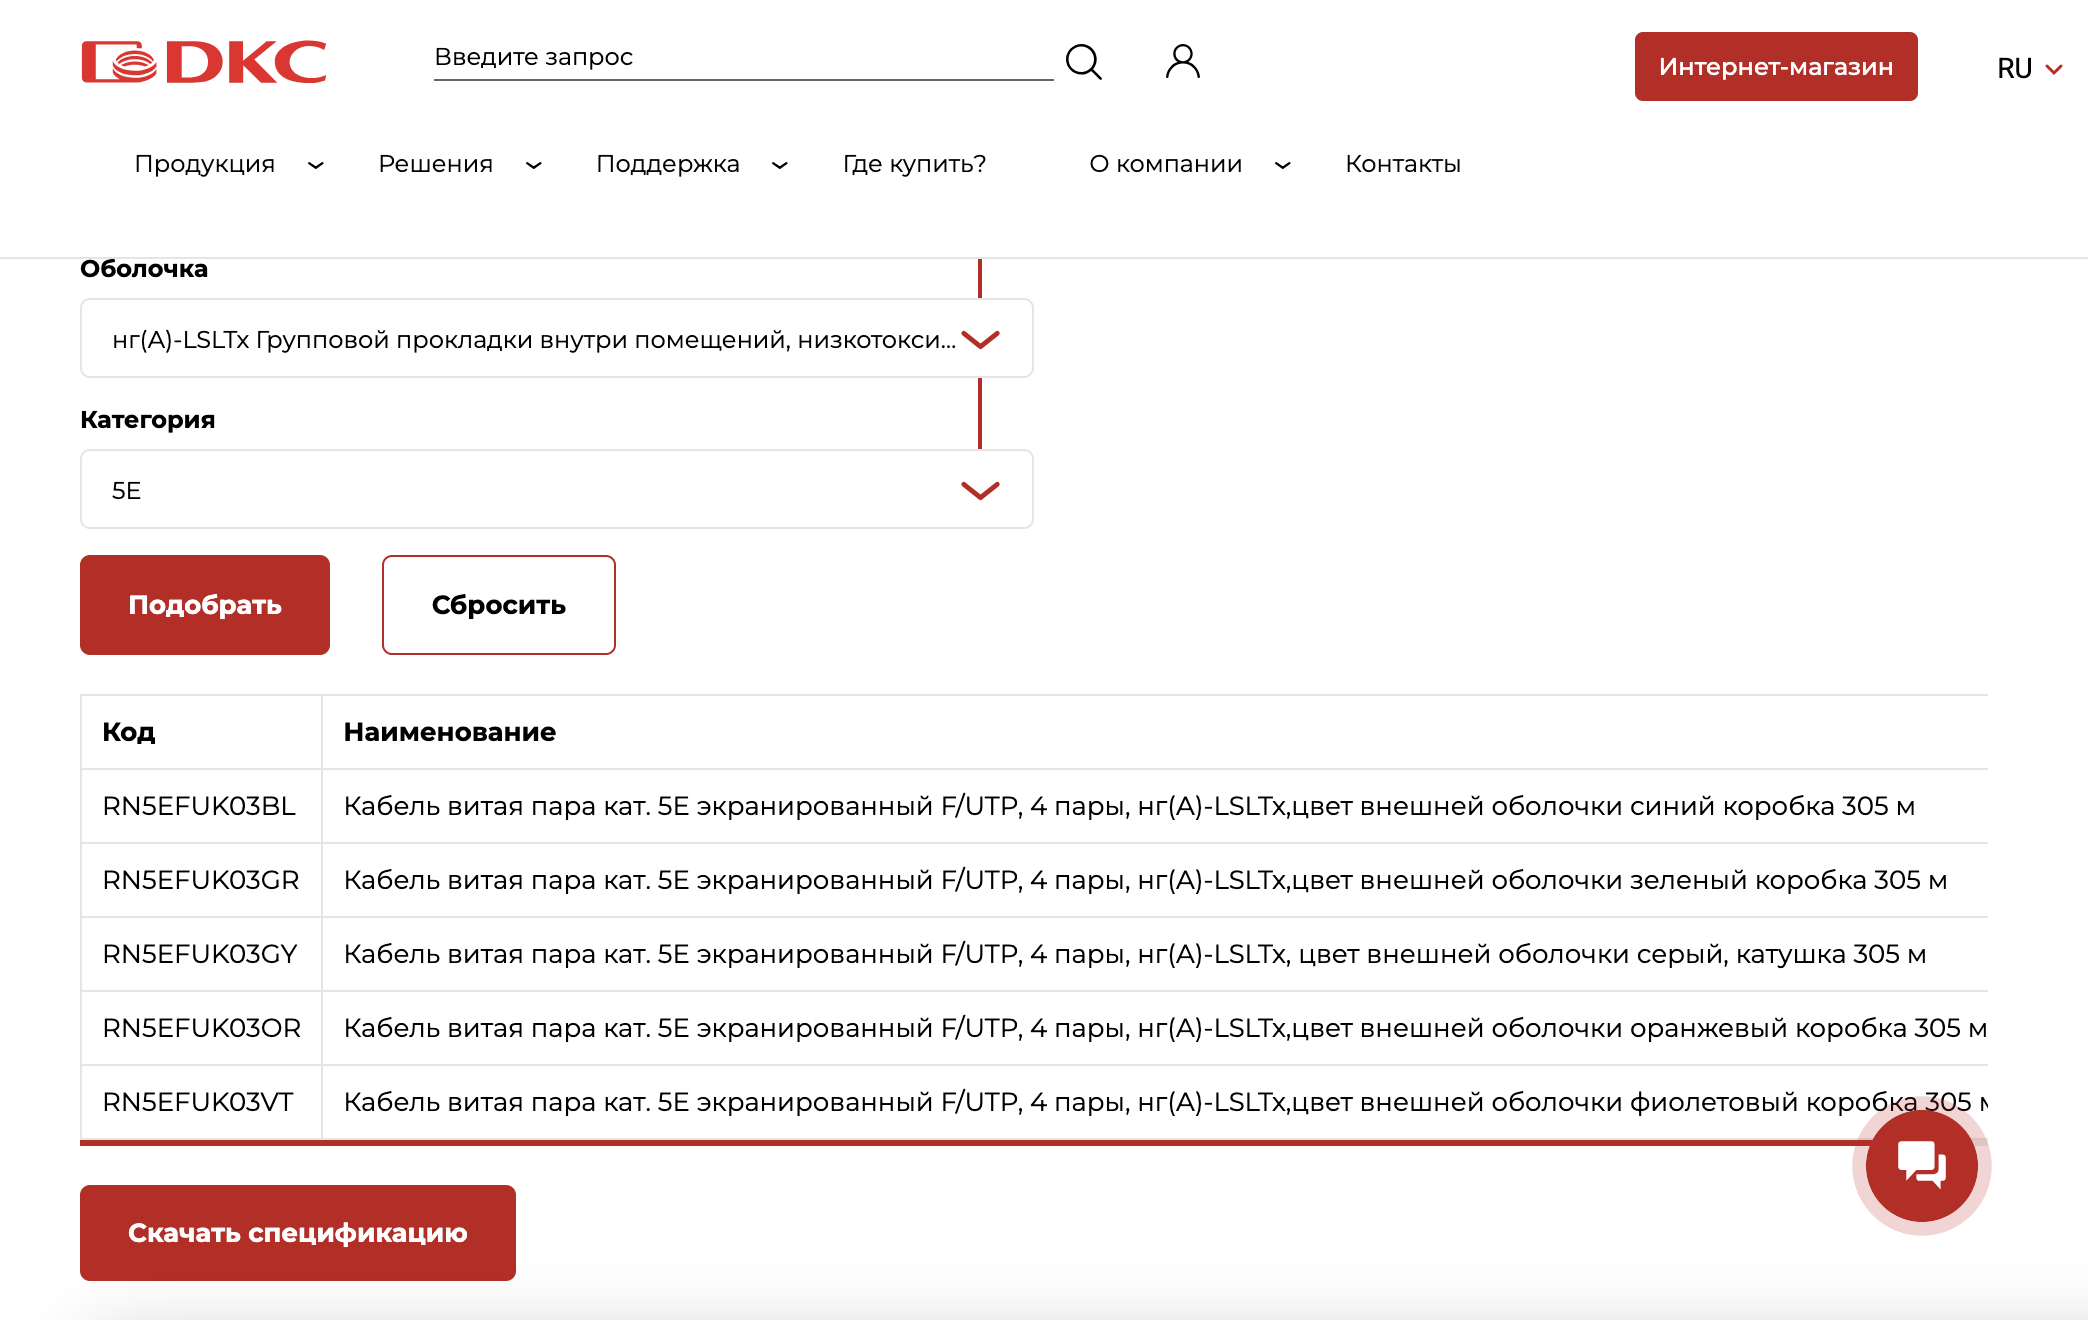Viewport: 2088px width, 1320px height.
Task: Open the Контакты menu item
Action: 1403,164
